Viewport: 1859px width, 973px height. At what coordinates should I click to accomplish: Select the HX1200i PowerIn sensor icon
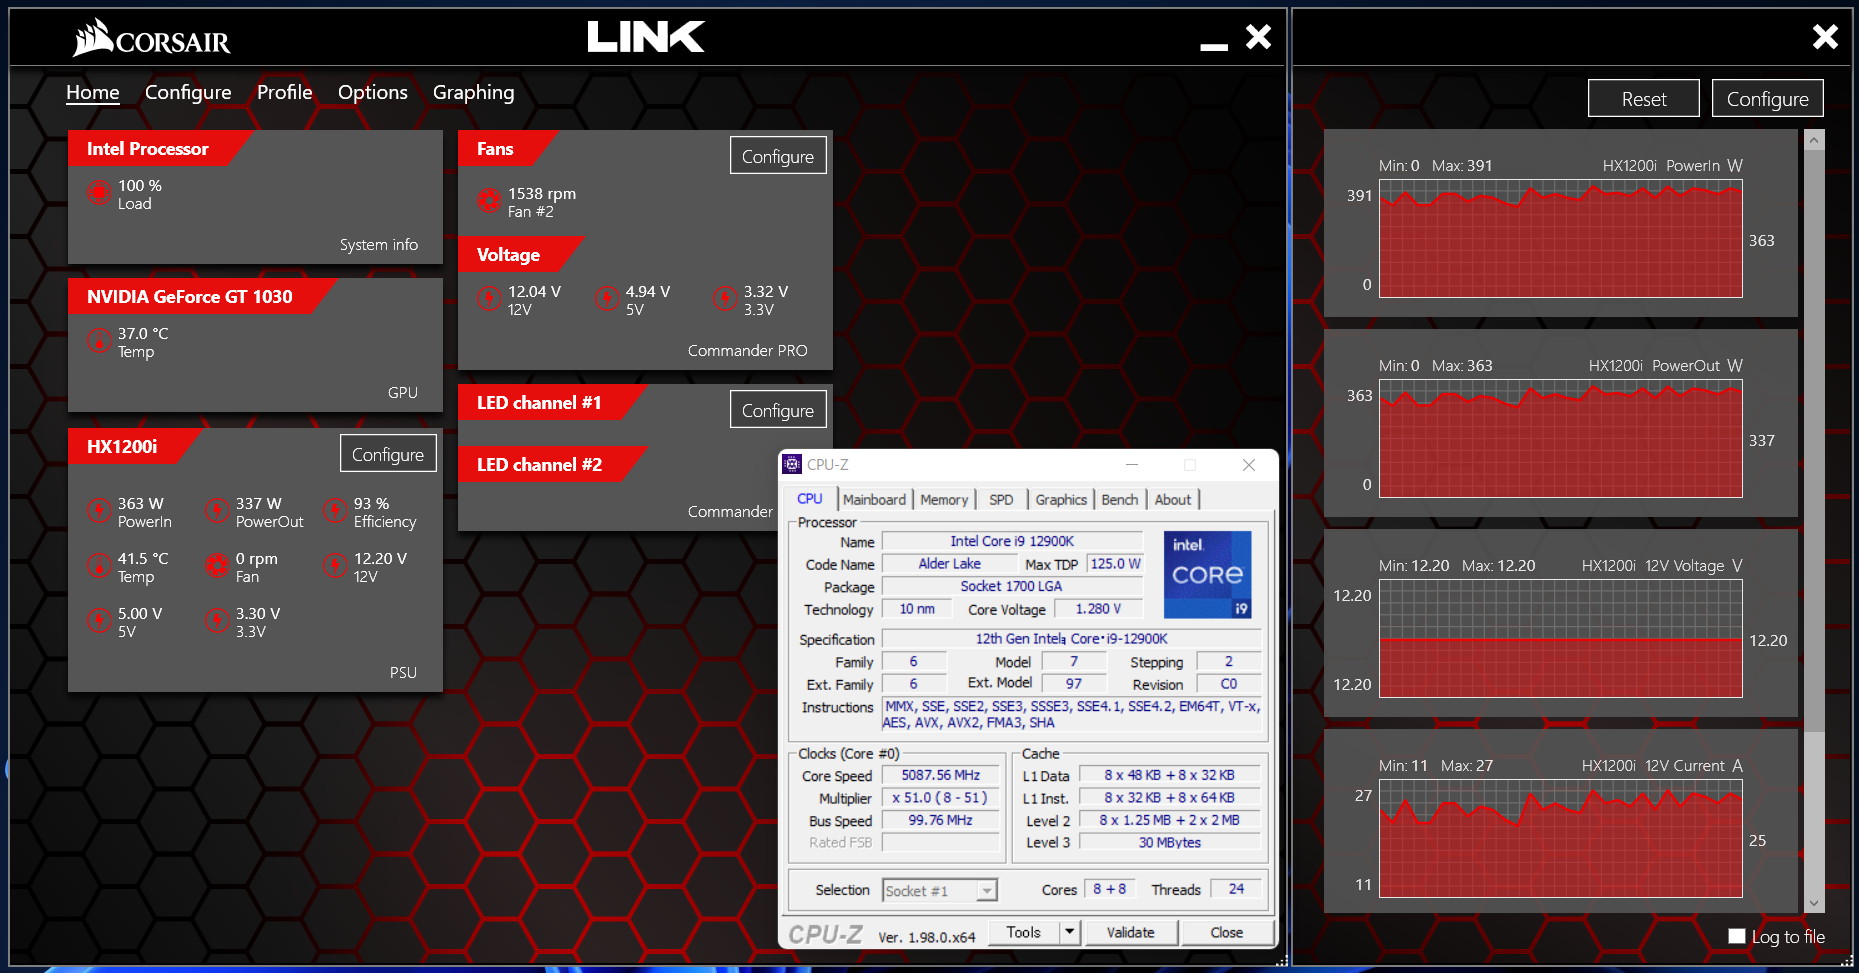pos(98,510)
